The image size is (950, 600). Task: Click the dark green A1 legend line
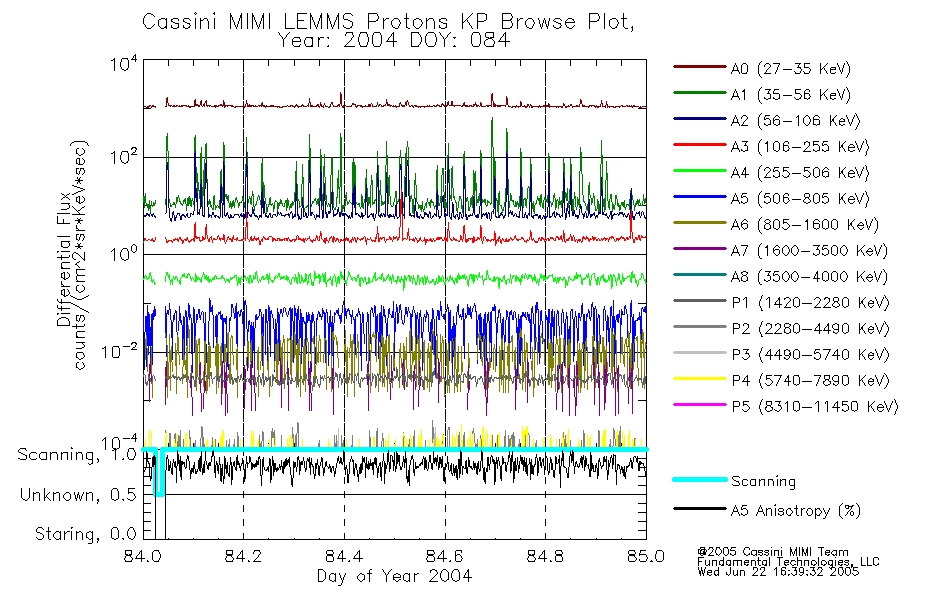pyautogui.click(x=700, y=93)
